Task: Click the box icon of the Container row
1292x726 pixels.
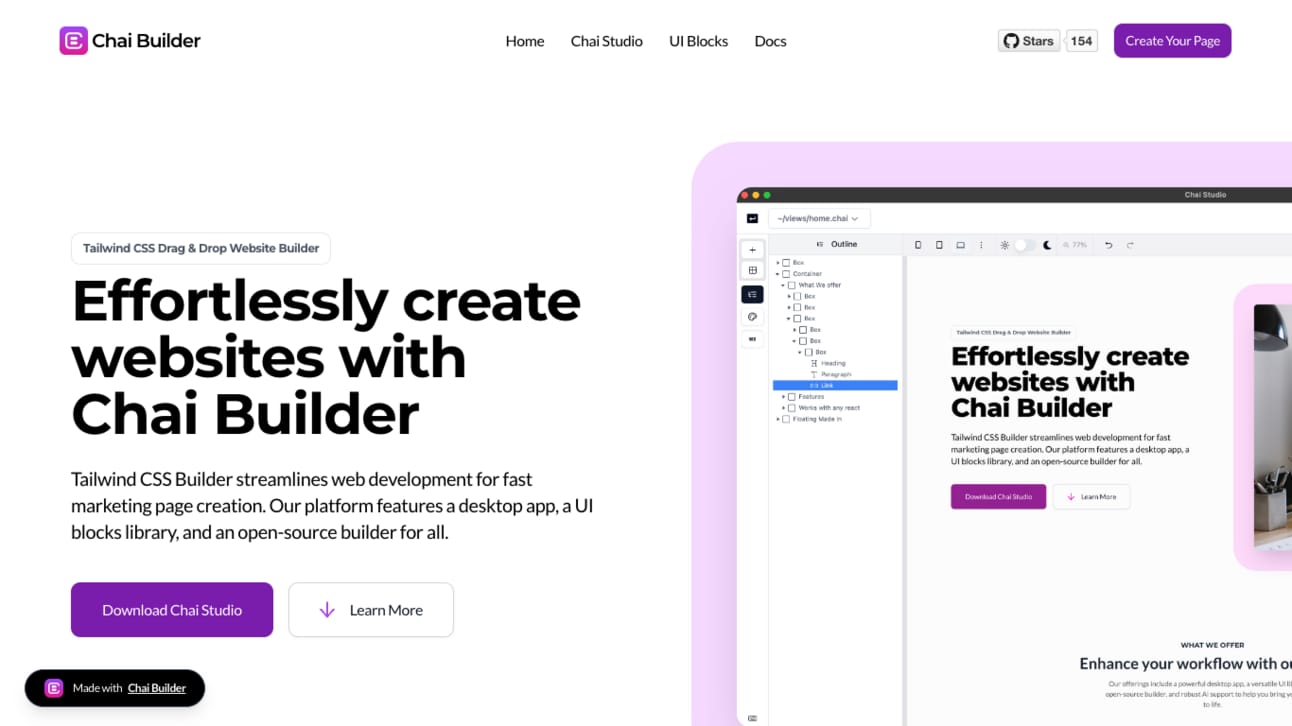Action: (x=786, y=274)
